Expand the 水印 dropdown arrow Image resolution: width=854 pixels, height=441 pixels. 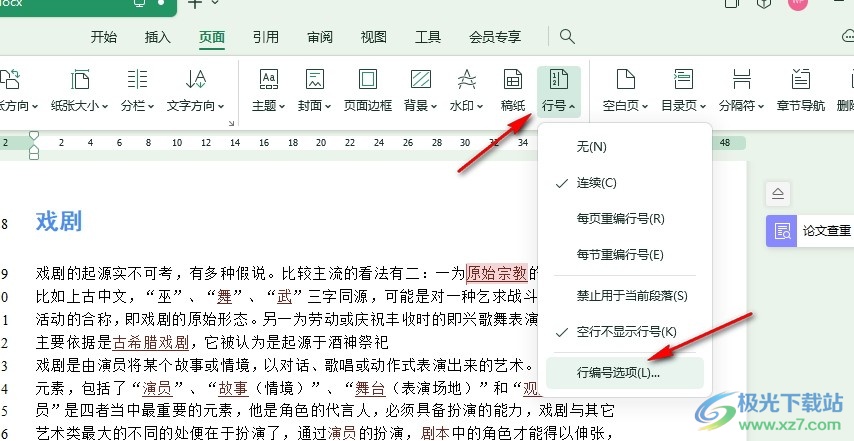(x=480, y=106)
